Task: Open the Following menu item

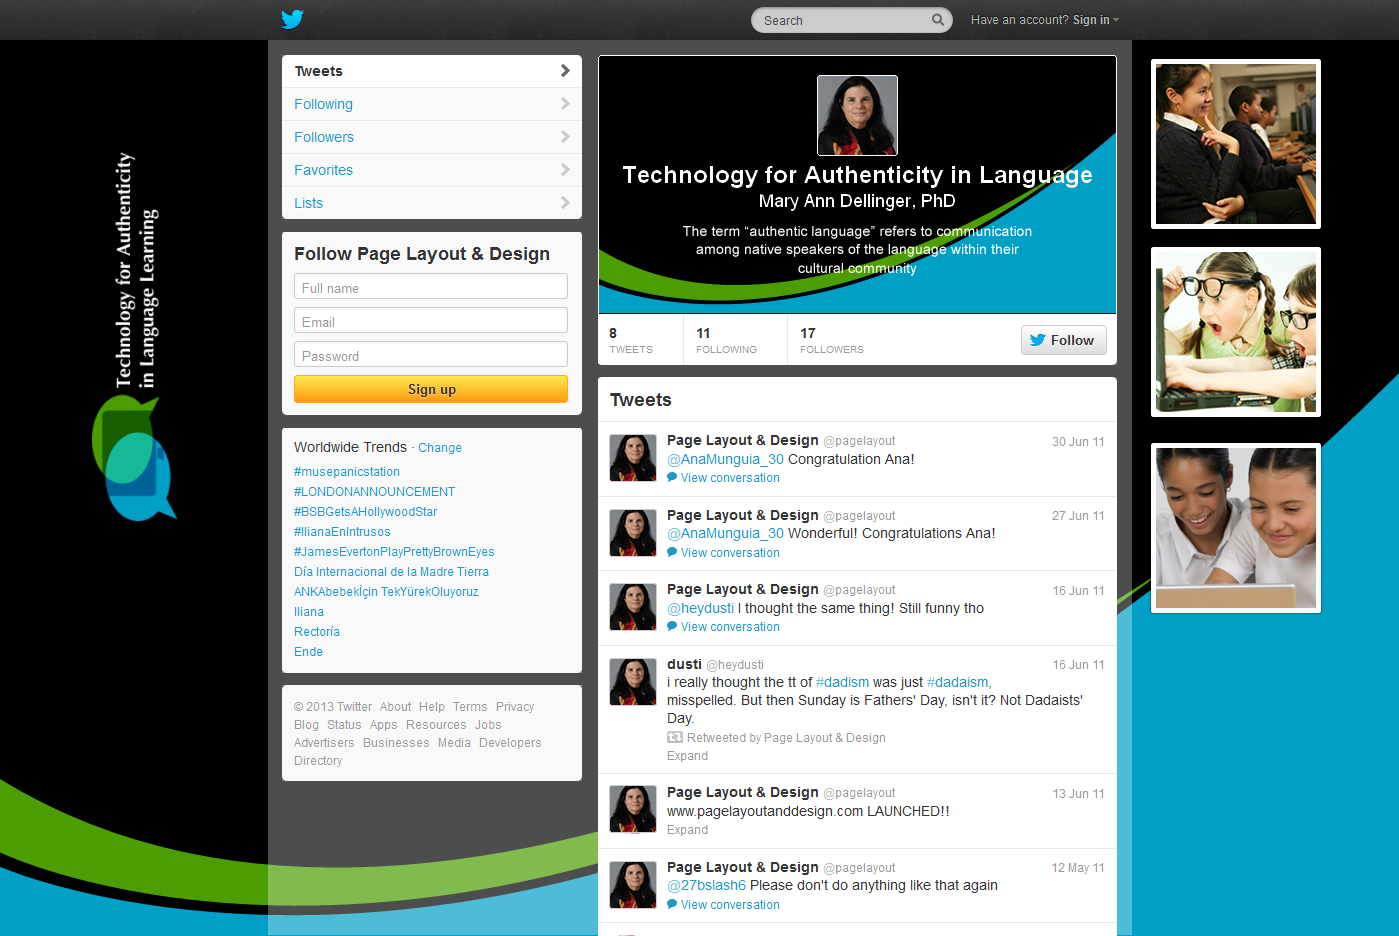Action: (x=323, y=104)
